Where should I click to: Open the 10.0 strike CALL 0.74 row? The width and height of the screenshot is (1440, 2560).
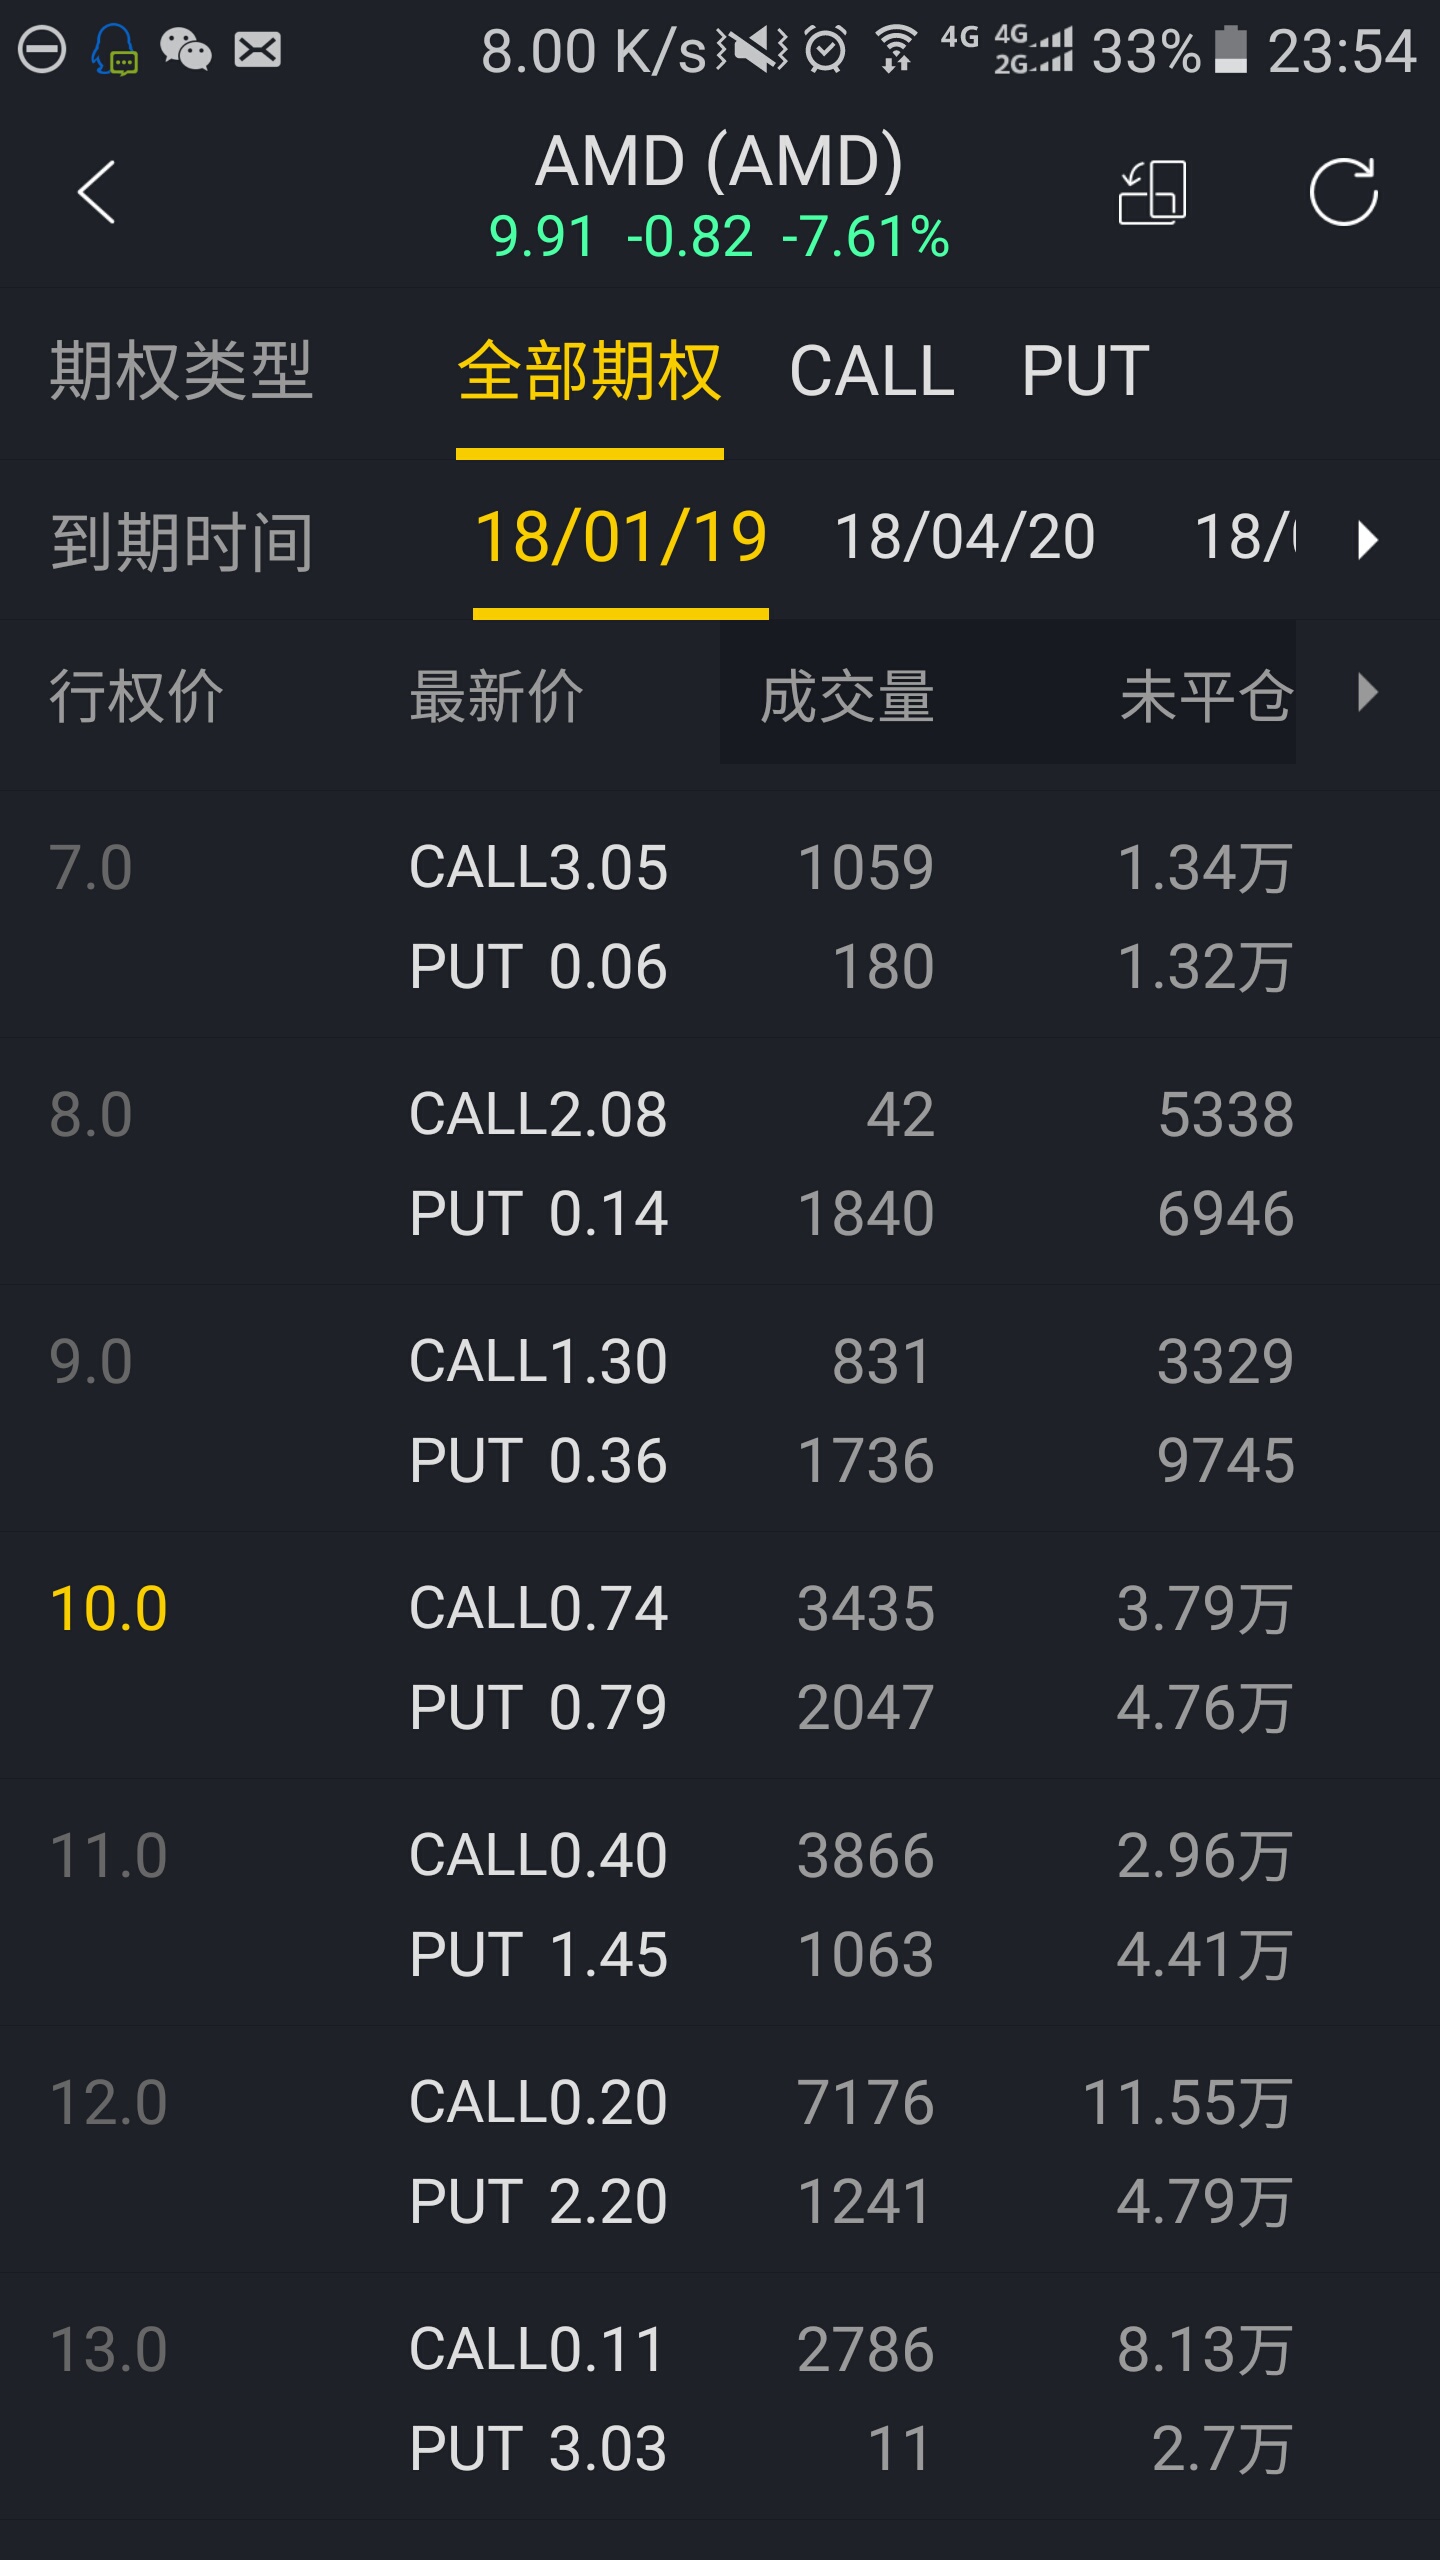point(720,1608)
